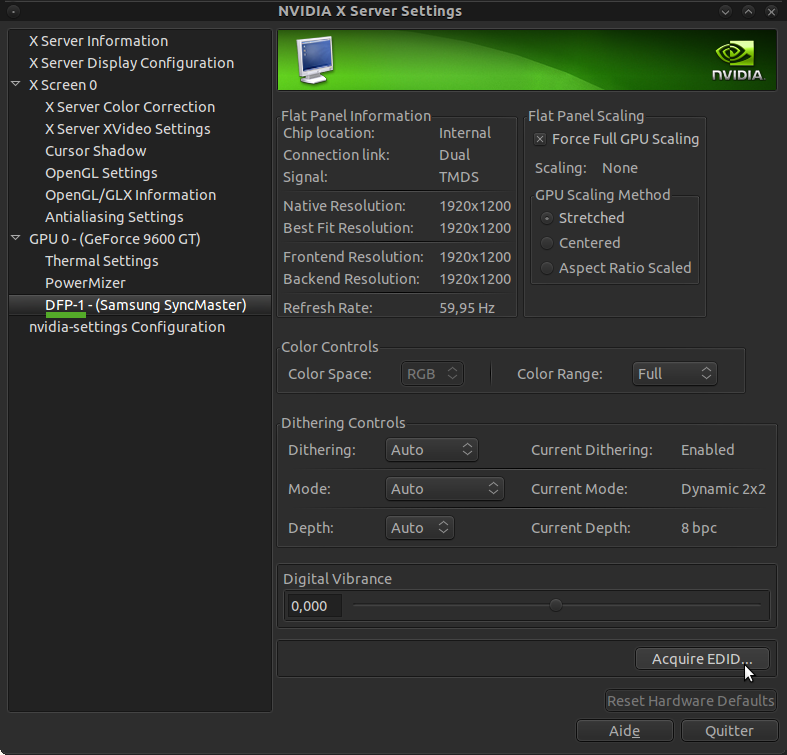787x755 pixels.
Task: Open X Server Display Configuration page
Action: coord(132,63)
